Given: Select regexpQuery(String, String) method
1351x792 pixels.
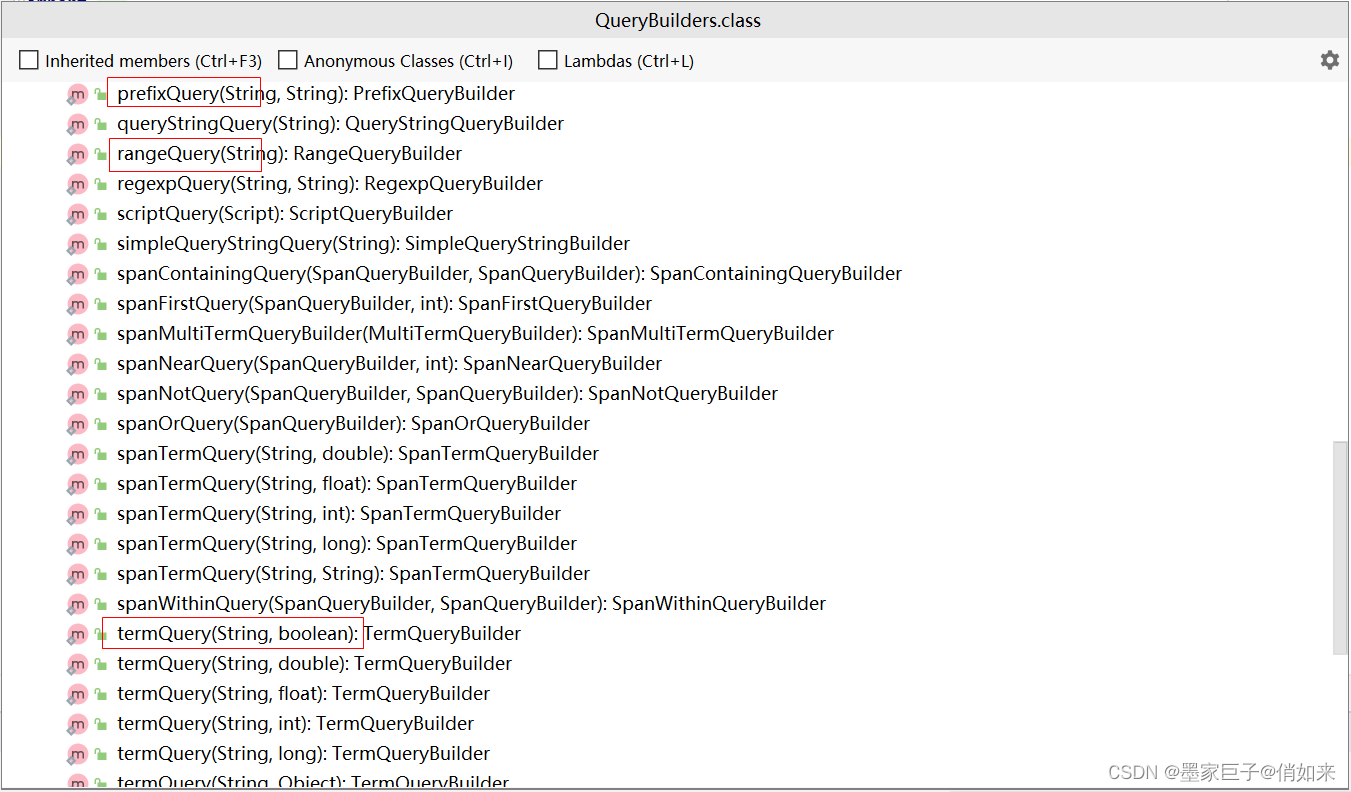Looking at the screenshot, I should point(330,184).
